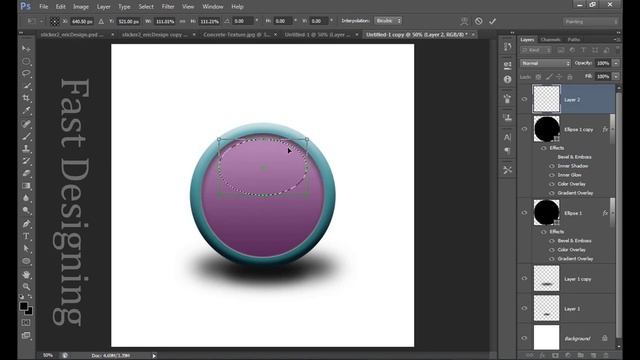Select the Ellipse shape tool
This screenshot has width=640, height=360.
pyautogui.click(x=27, y=261)
